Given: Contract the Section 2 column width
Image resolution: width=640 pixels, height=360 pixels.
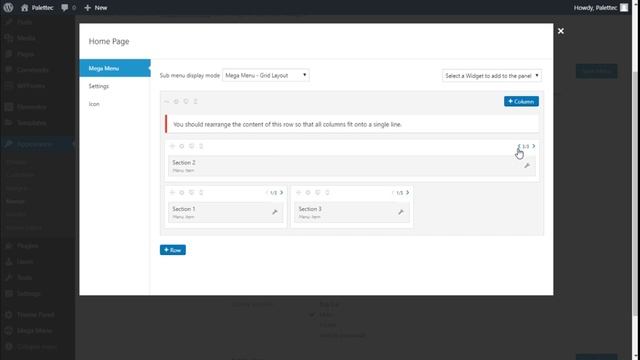Looking at the screenshot, I should click(519, 146).
